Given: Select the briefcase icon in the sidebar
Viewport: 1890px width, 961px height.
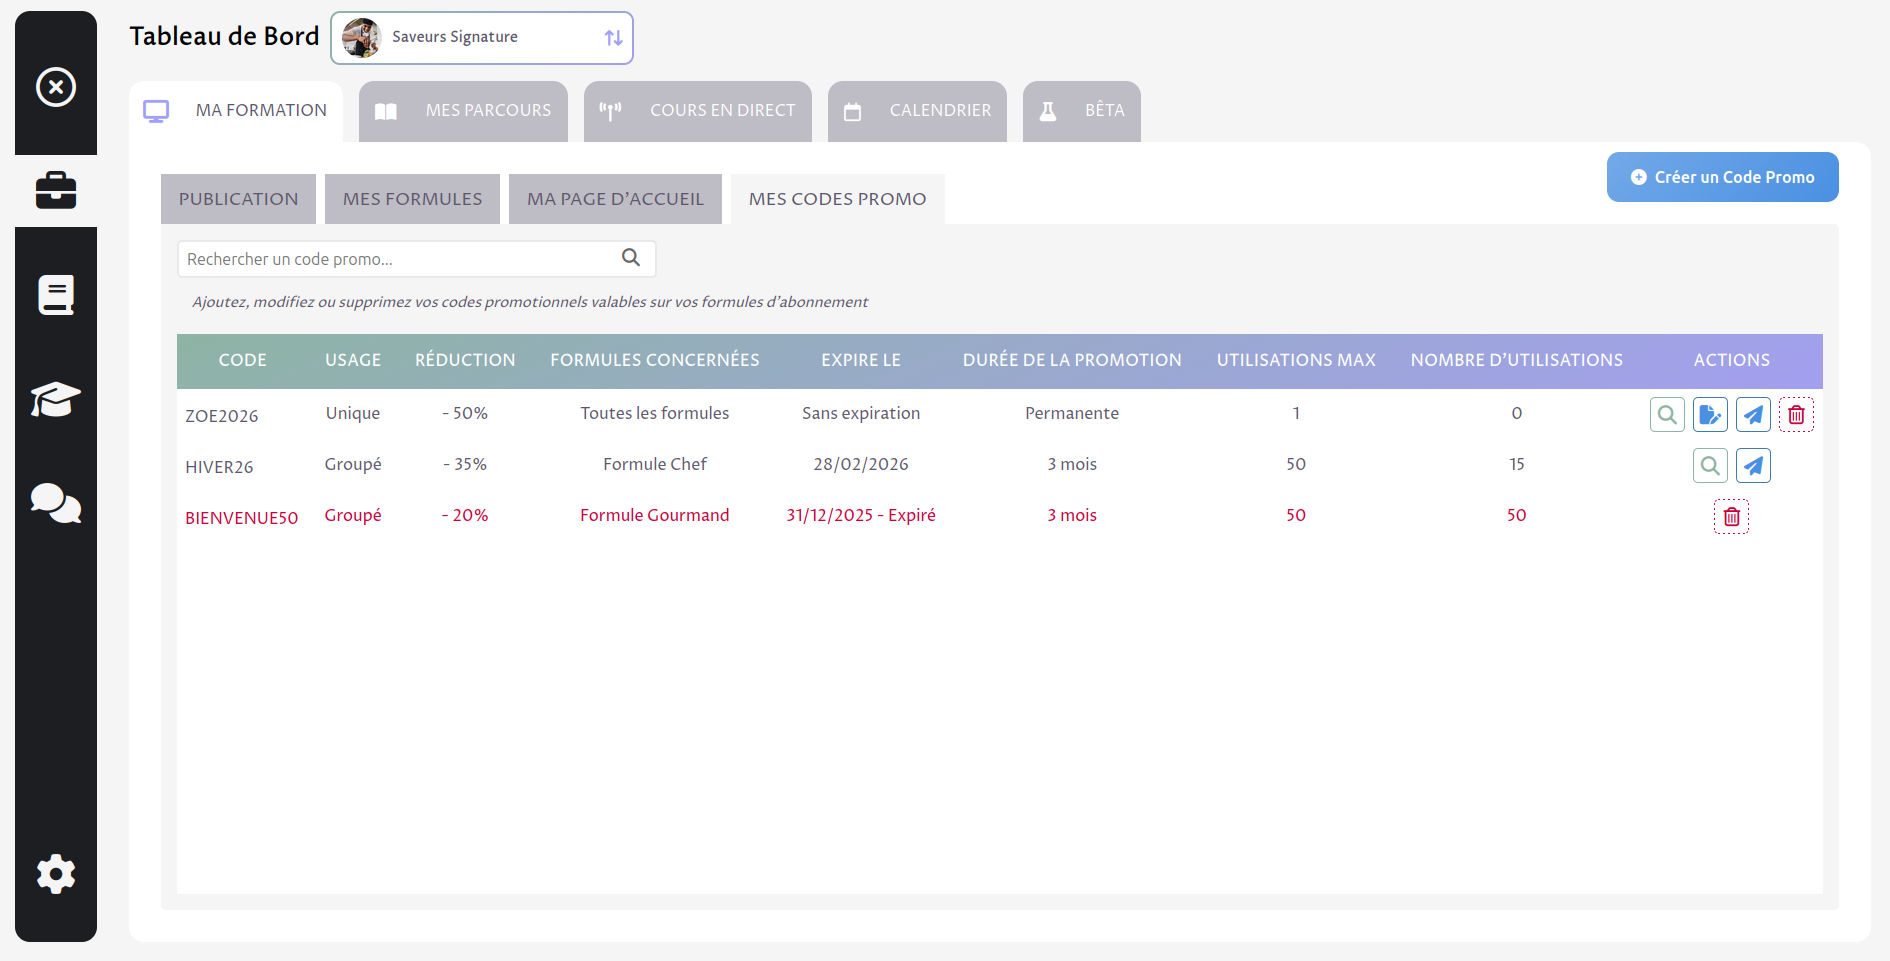Looking at the screenshot, I should (55, 190).
